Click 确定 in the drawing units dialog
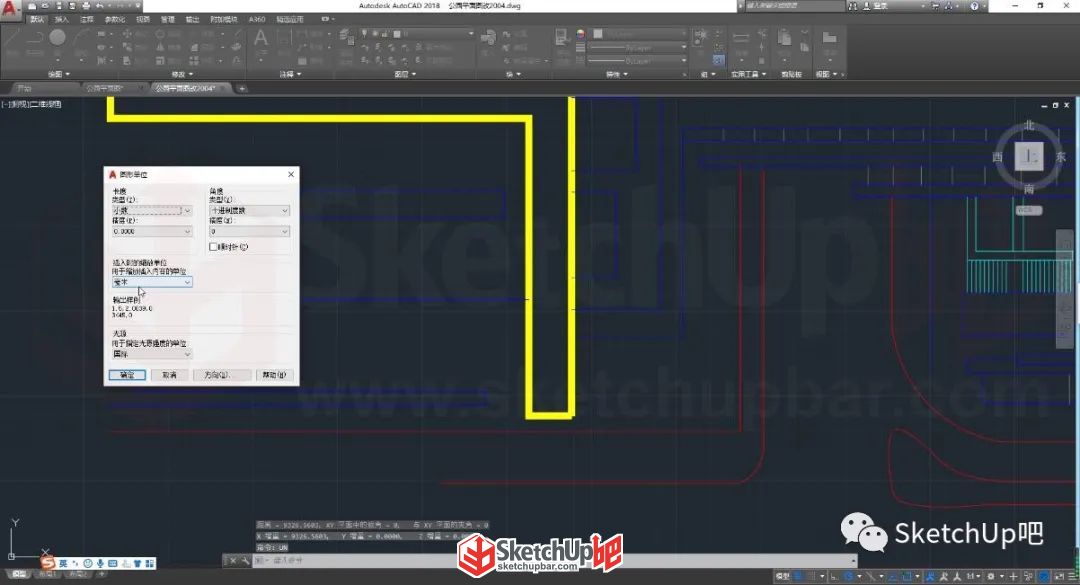Viewport: 1080px width, 585px height. (x=127, y=375)
